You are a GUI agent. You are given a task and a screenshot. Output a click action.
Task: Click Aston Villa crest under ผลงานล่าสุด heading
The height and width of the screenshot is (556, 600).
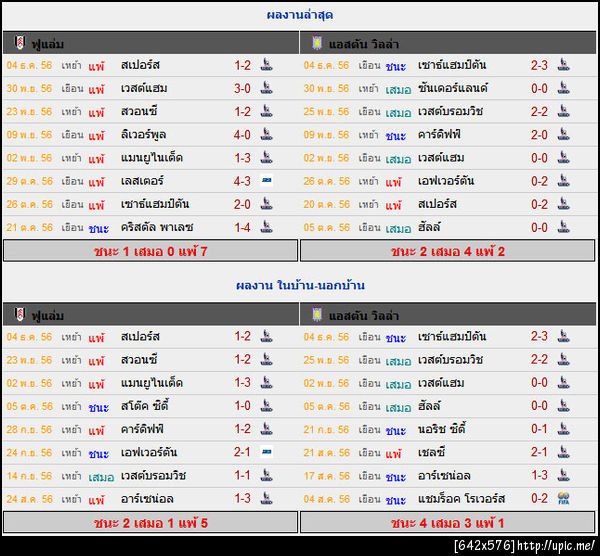[317, 42]
